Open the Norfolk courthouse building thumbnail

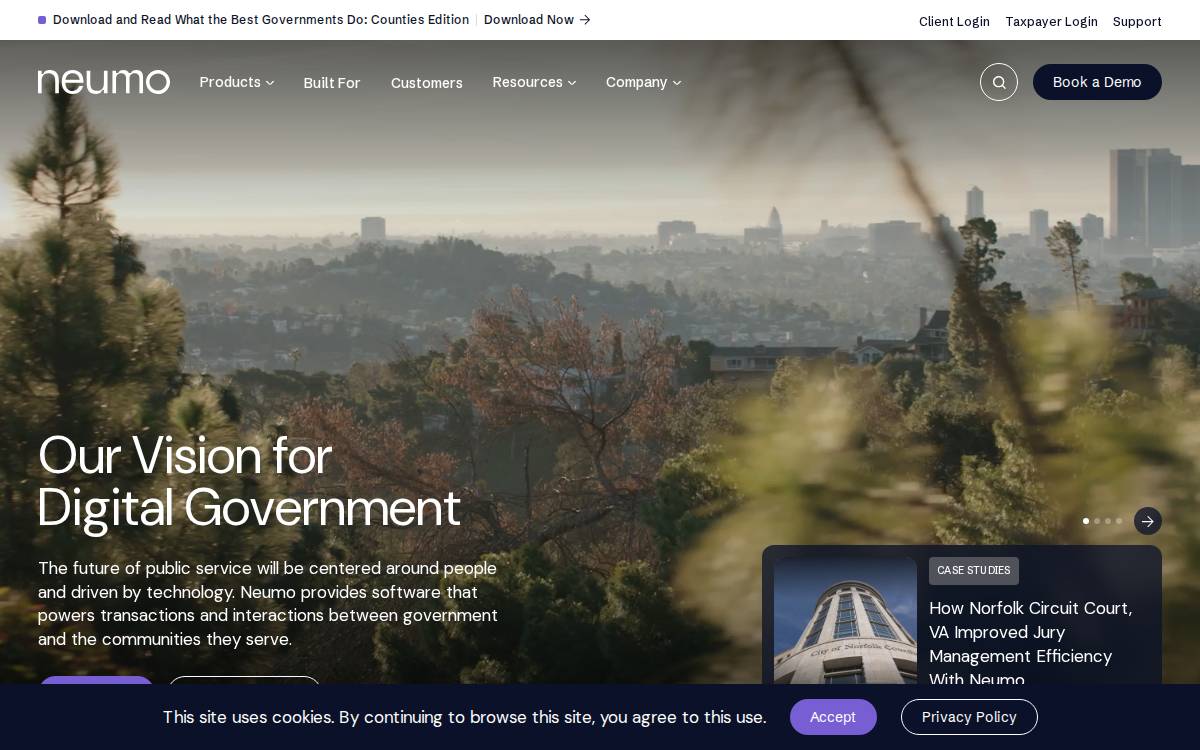click(845, 621)
